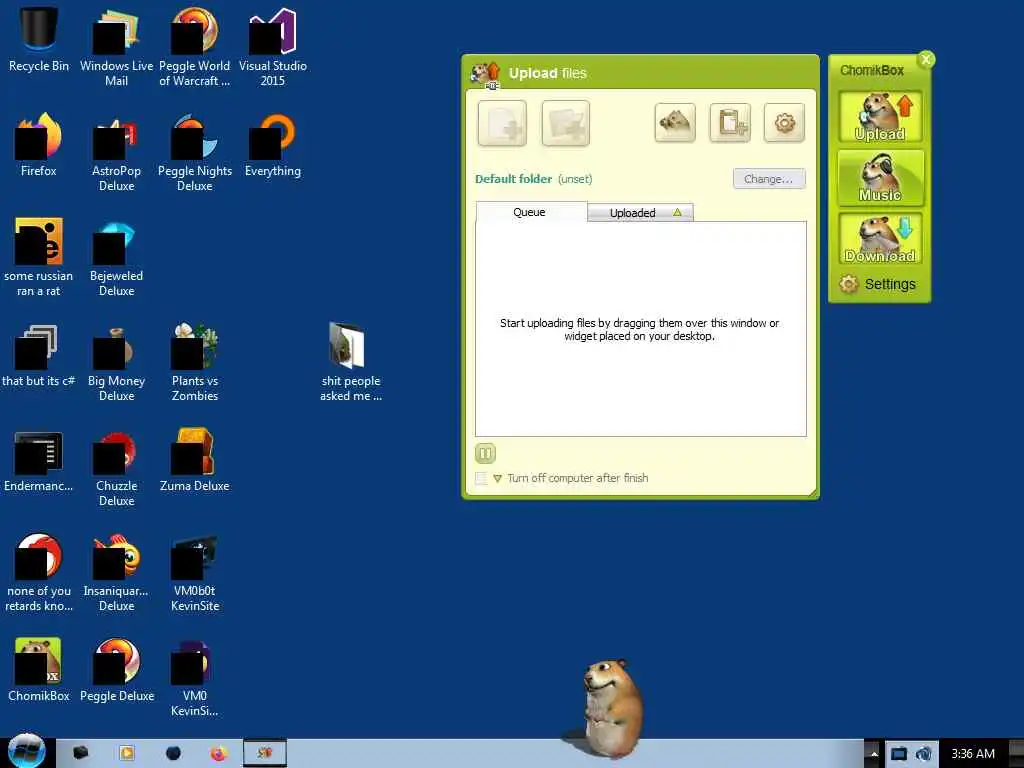Screen dimensions: 1024x768
Task: Open the media player taskbar icon
Action: [127, 753]
